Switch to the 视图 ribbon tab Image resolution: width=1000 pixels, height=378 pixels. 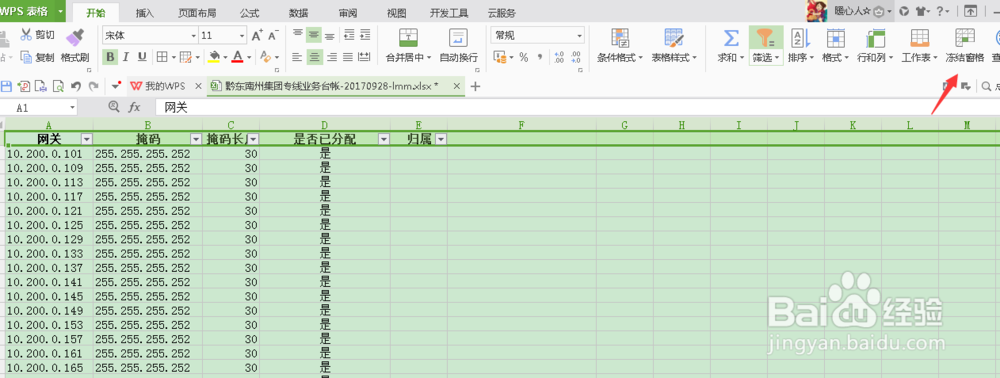(x=397, y=13)
